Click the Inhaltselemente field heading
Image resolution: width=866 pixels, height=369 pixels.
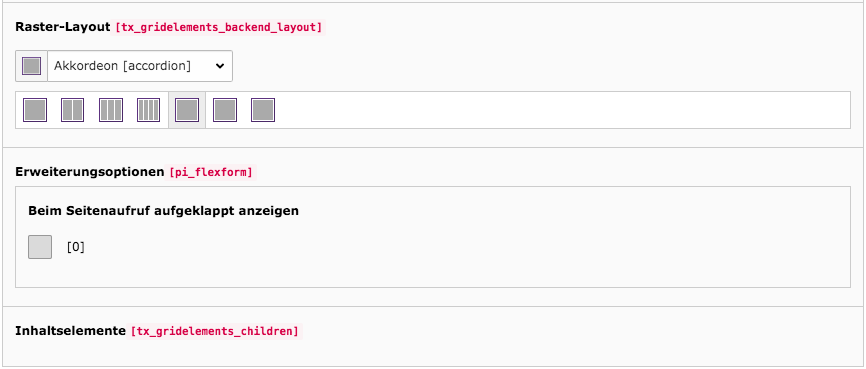[x=71, y=331]
